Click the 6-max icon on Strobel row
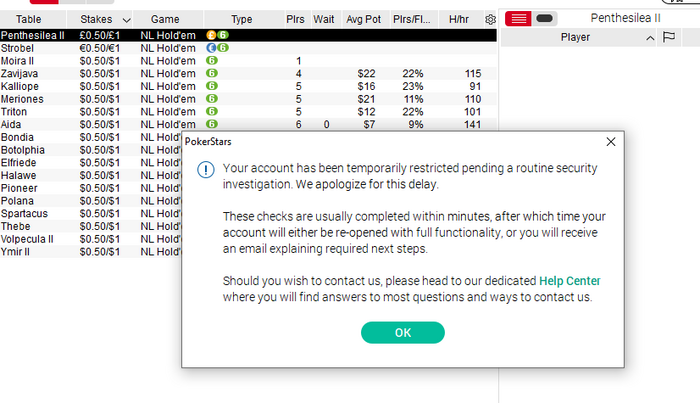The image size is (700, 403). pyautogui.click(x=223, y=47)
